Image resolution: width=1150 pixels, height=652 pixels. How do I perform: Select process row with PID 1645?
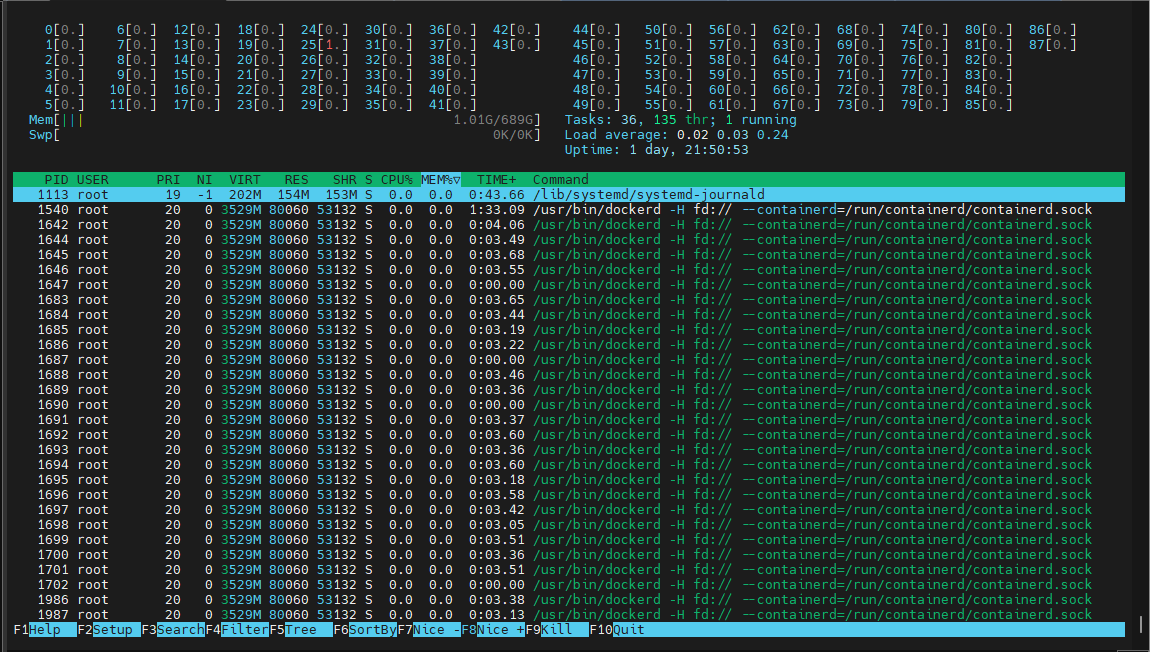pos(568,254)
